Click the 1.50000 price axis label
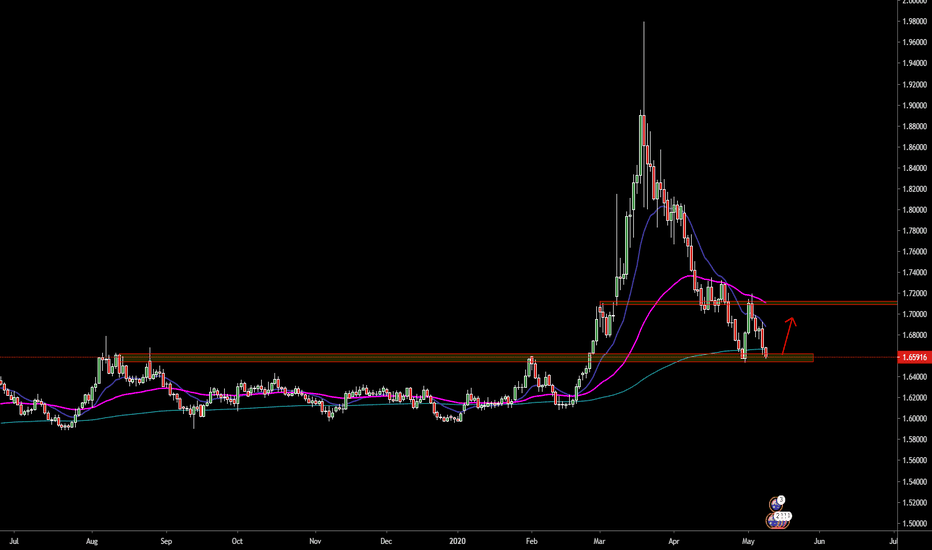Screen dimensions: 932x550 [x=914, y=524]
